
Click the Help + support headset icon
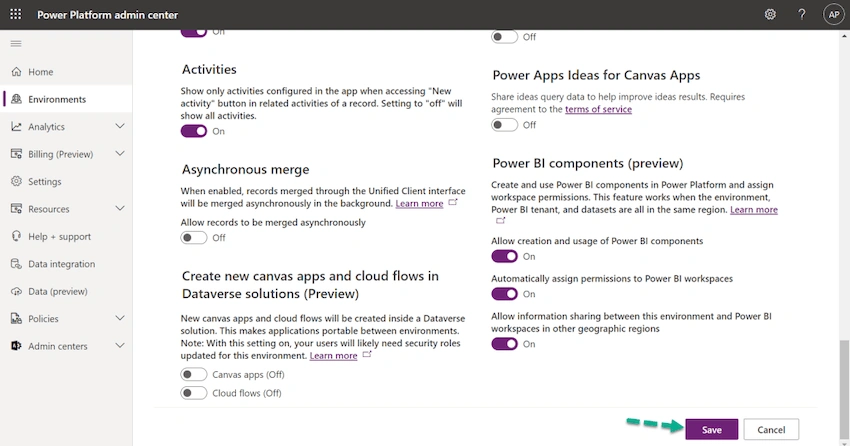(x=16, y=236)
